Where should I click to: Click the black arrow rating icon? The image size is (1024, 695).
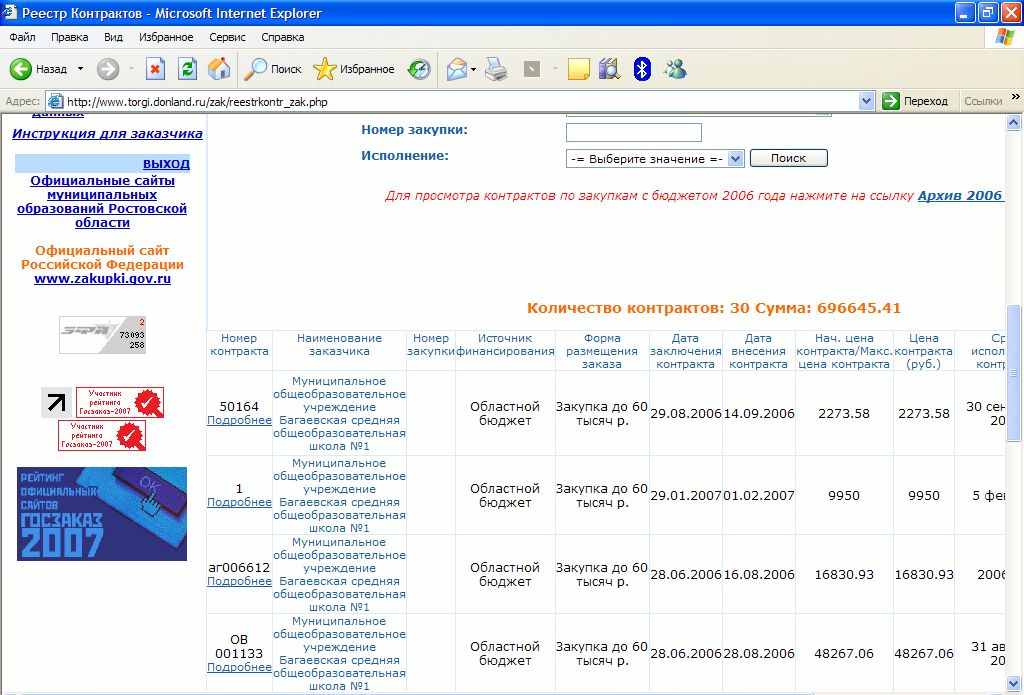pyautogui.click(x=57, y=402)
